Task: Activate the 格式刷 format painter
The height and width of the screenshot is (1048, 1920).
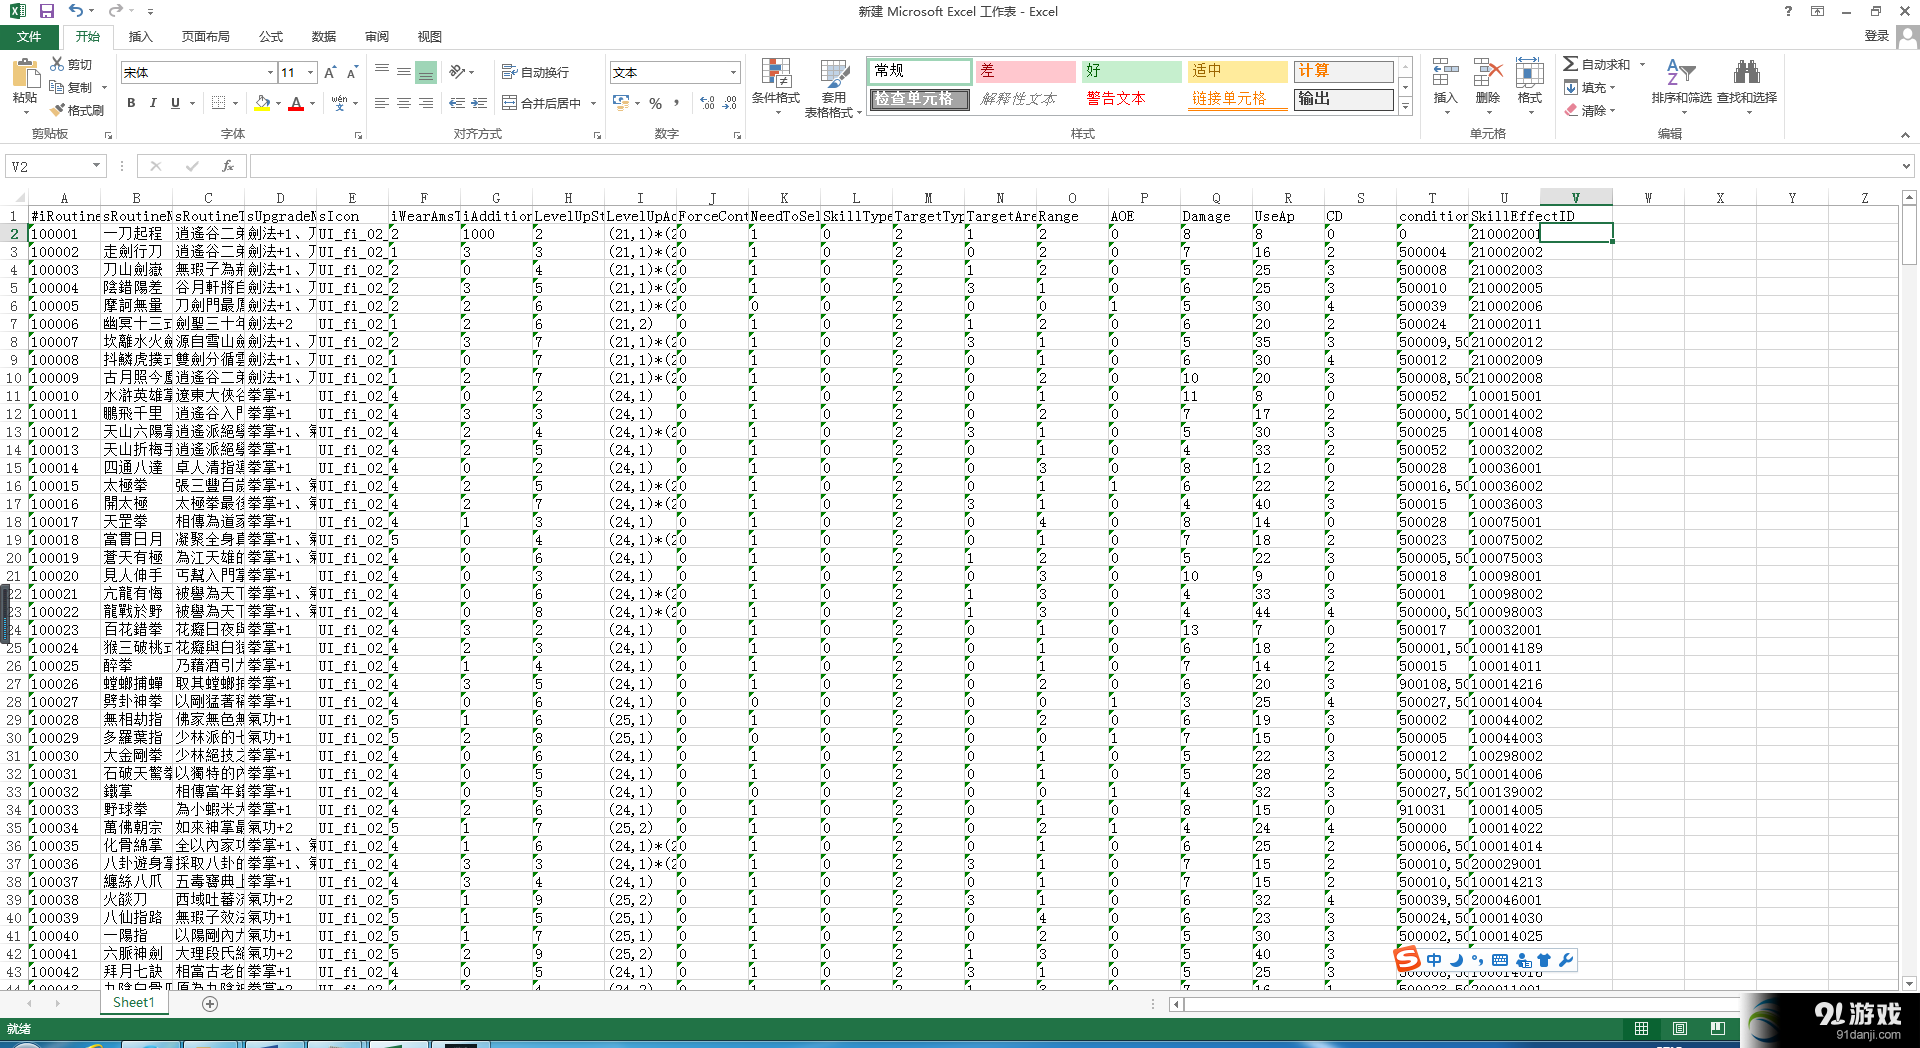Action: point(78,110)
